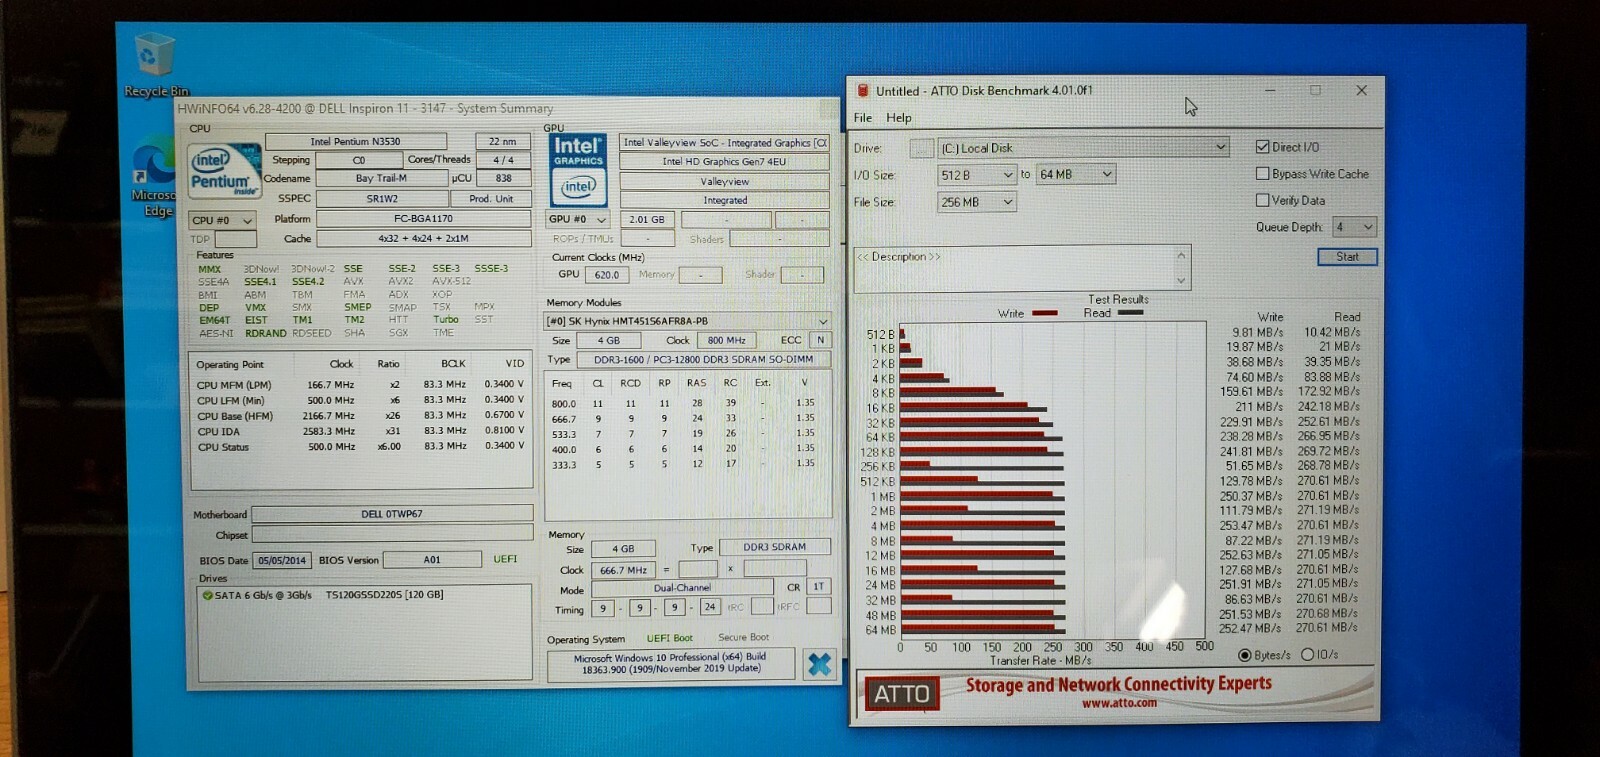The image size is (1600, 757).
Task: Click the Intel Pentium logo in HWiNFO
Action: click(224, 170)
